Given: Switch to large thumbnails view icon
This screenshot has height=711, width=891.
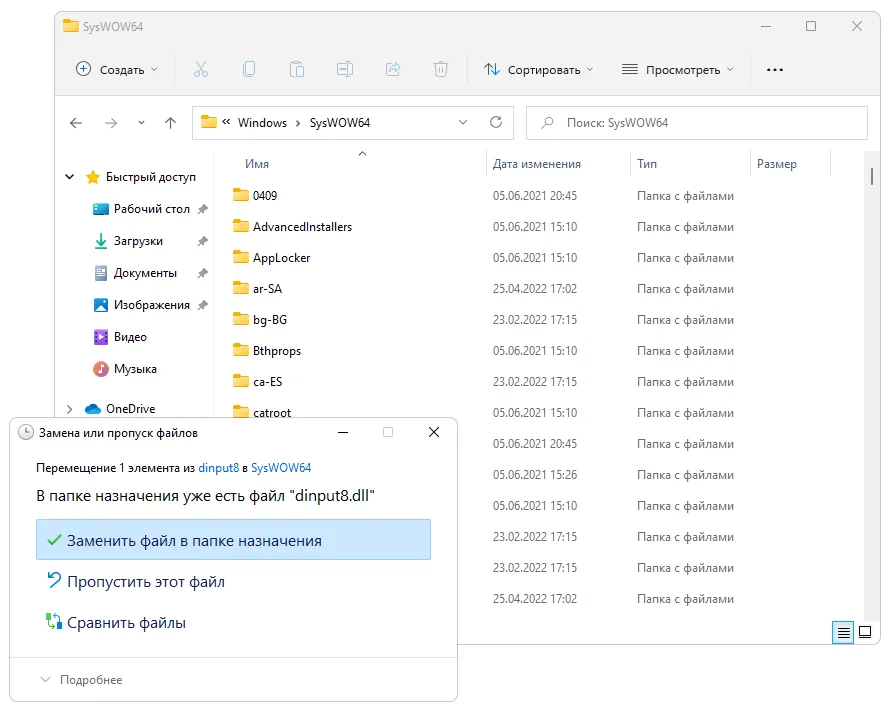Looking at the screenshot, I should point(865,632).
